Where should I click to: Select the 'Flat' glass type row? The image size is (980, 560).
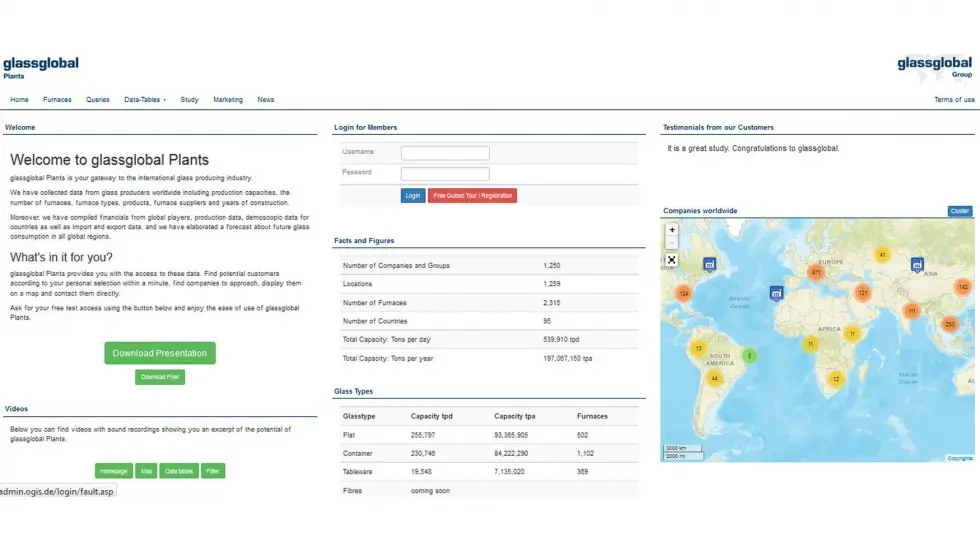pos(489,435)
